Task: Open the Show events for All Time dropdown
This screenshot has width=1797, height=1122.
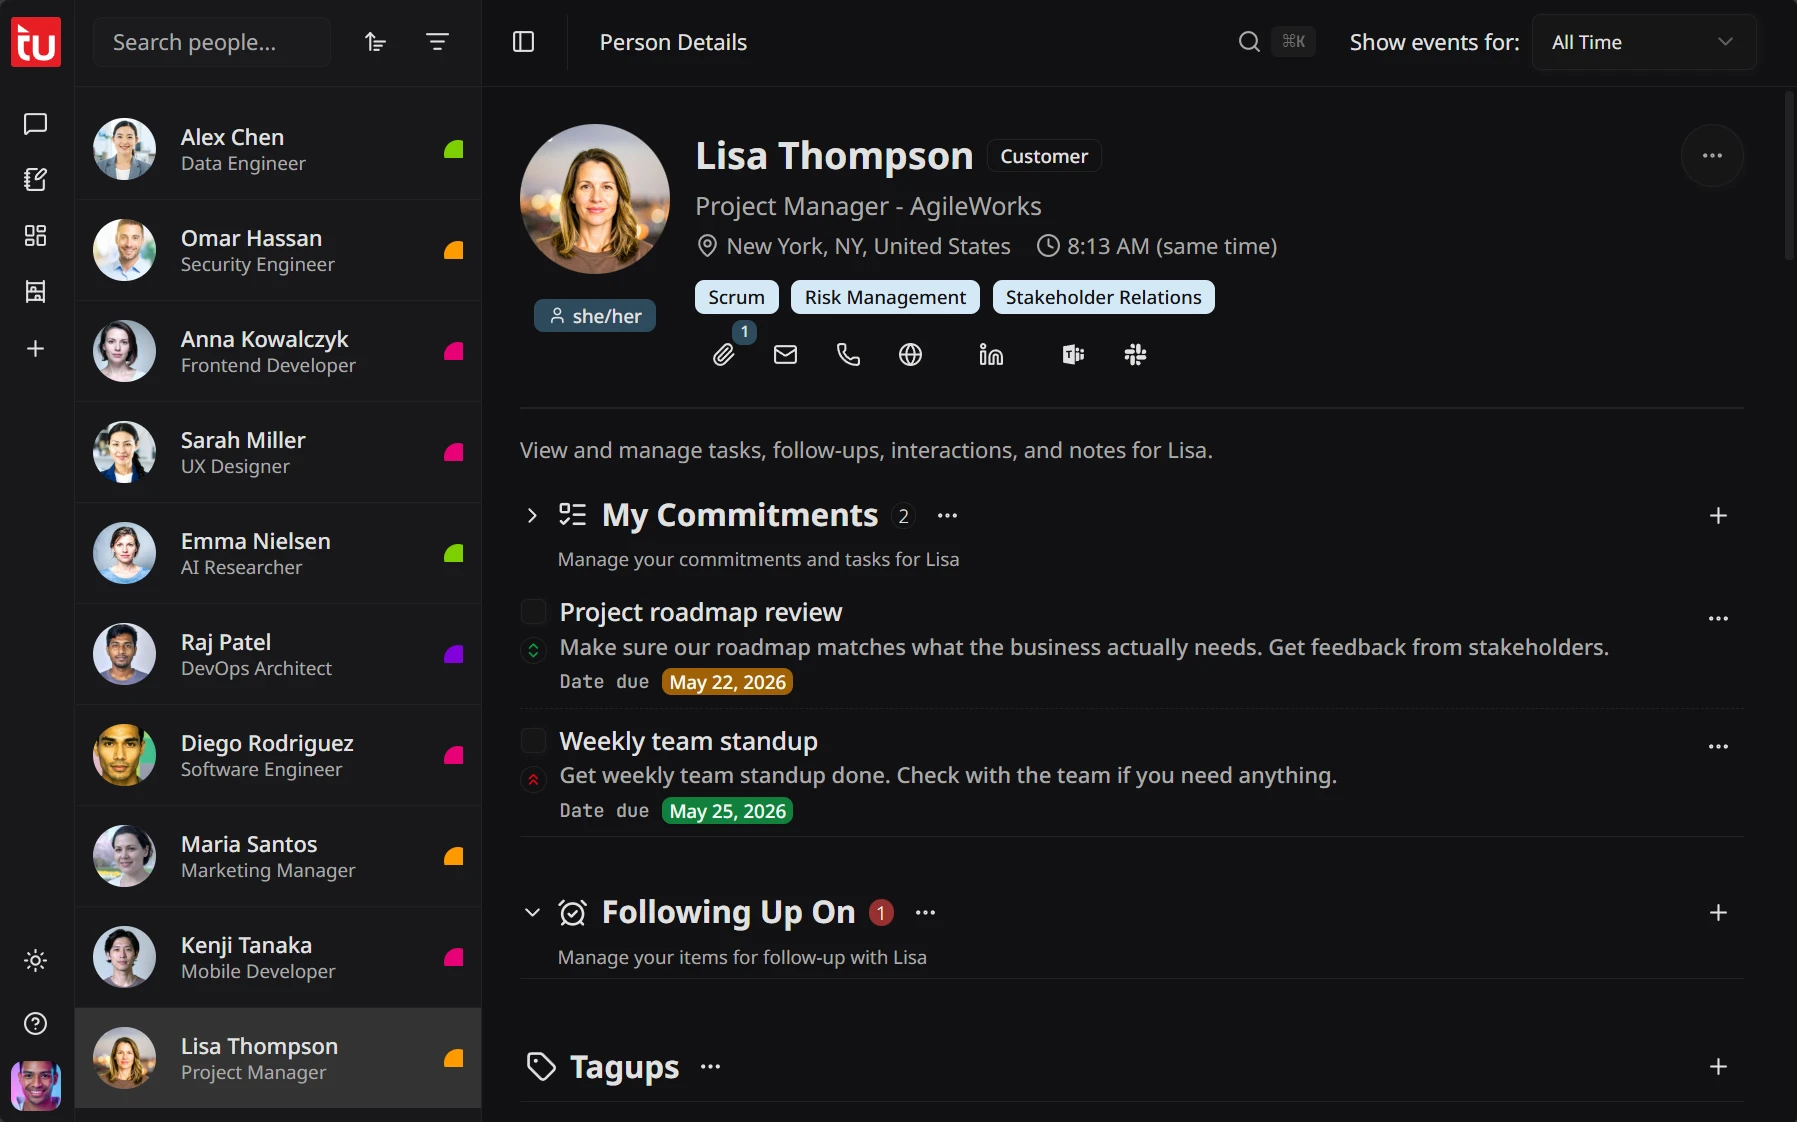Action: [x=1643, y=42]
